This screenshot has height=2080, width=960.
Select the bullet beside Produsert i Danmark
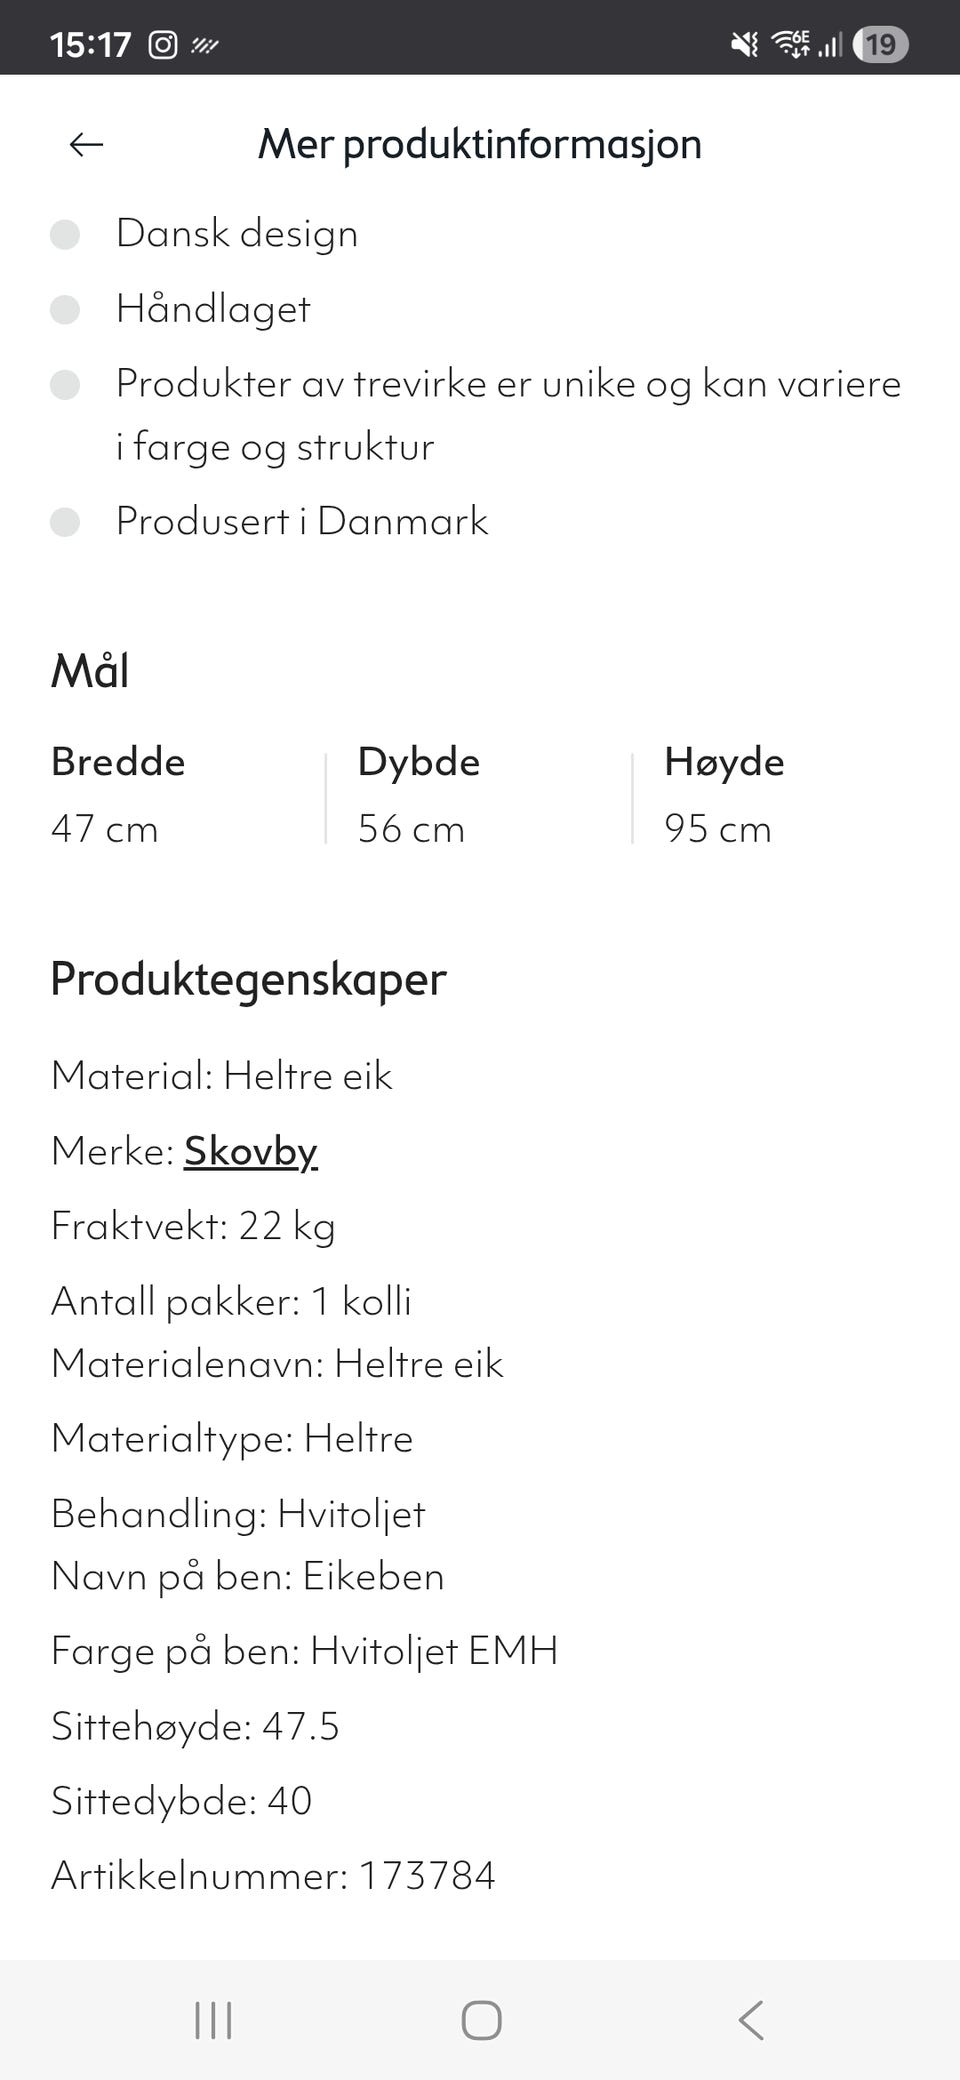tap(67, 521)
